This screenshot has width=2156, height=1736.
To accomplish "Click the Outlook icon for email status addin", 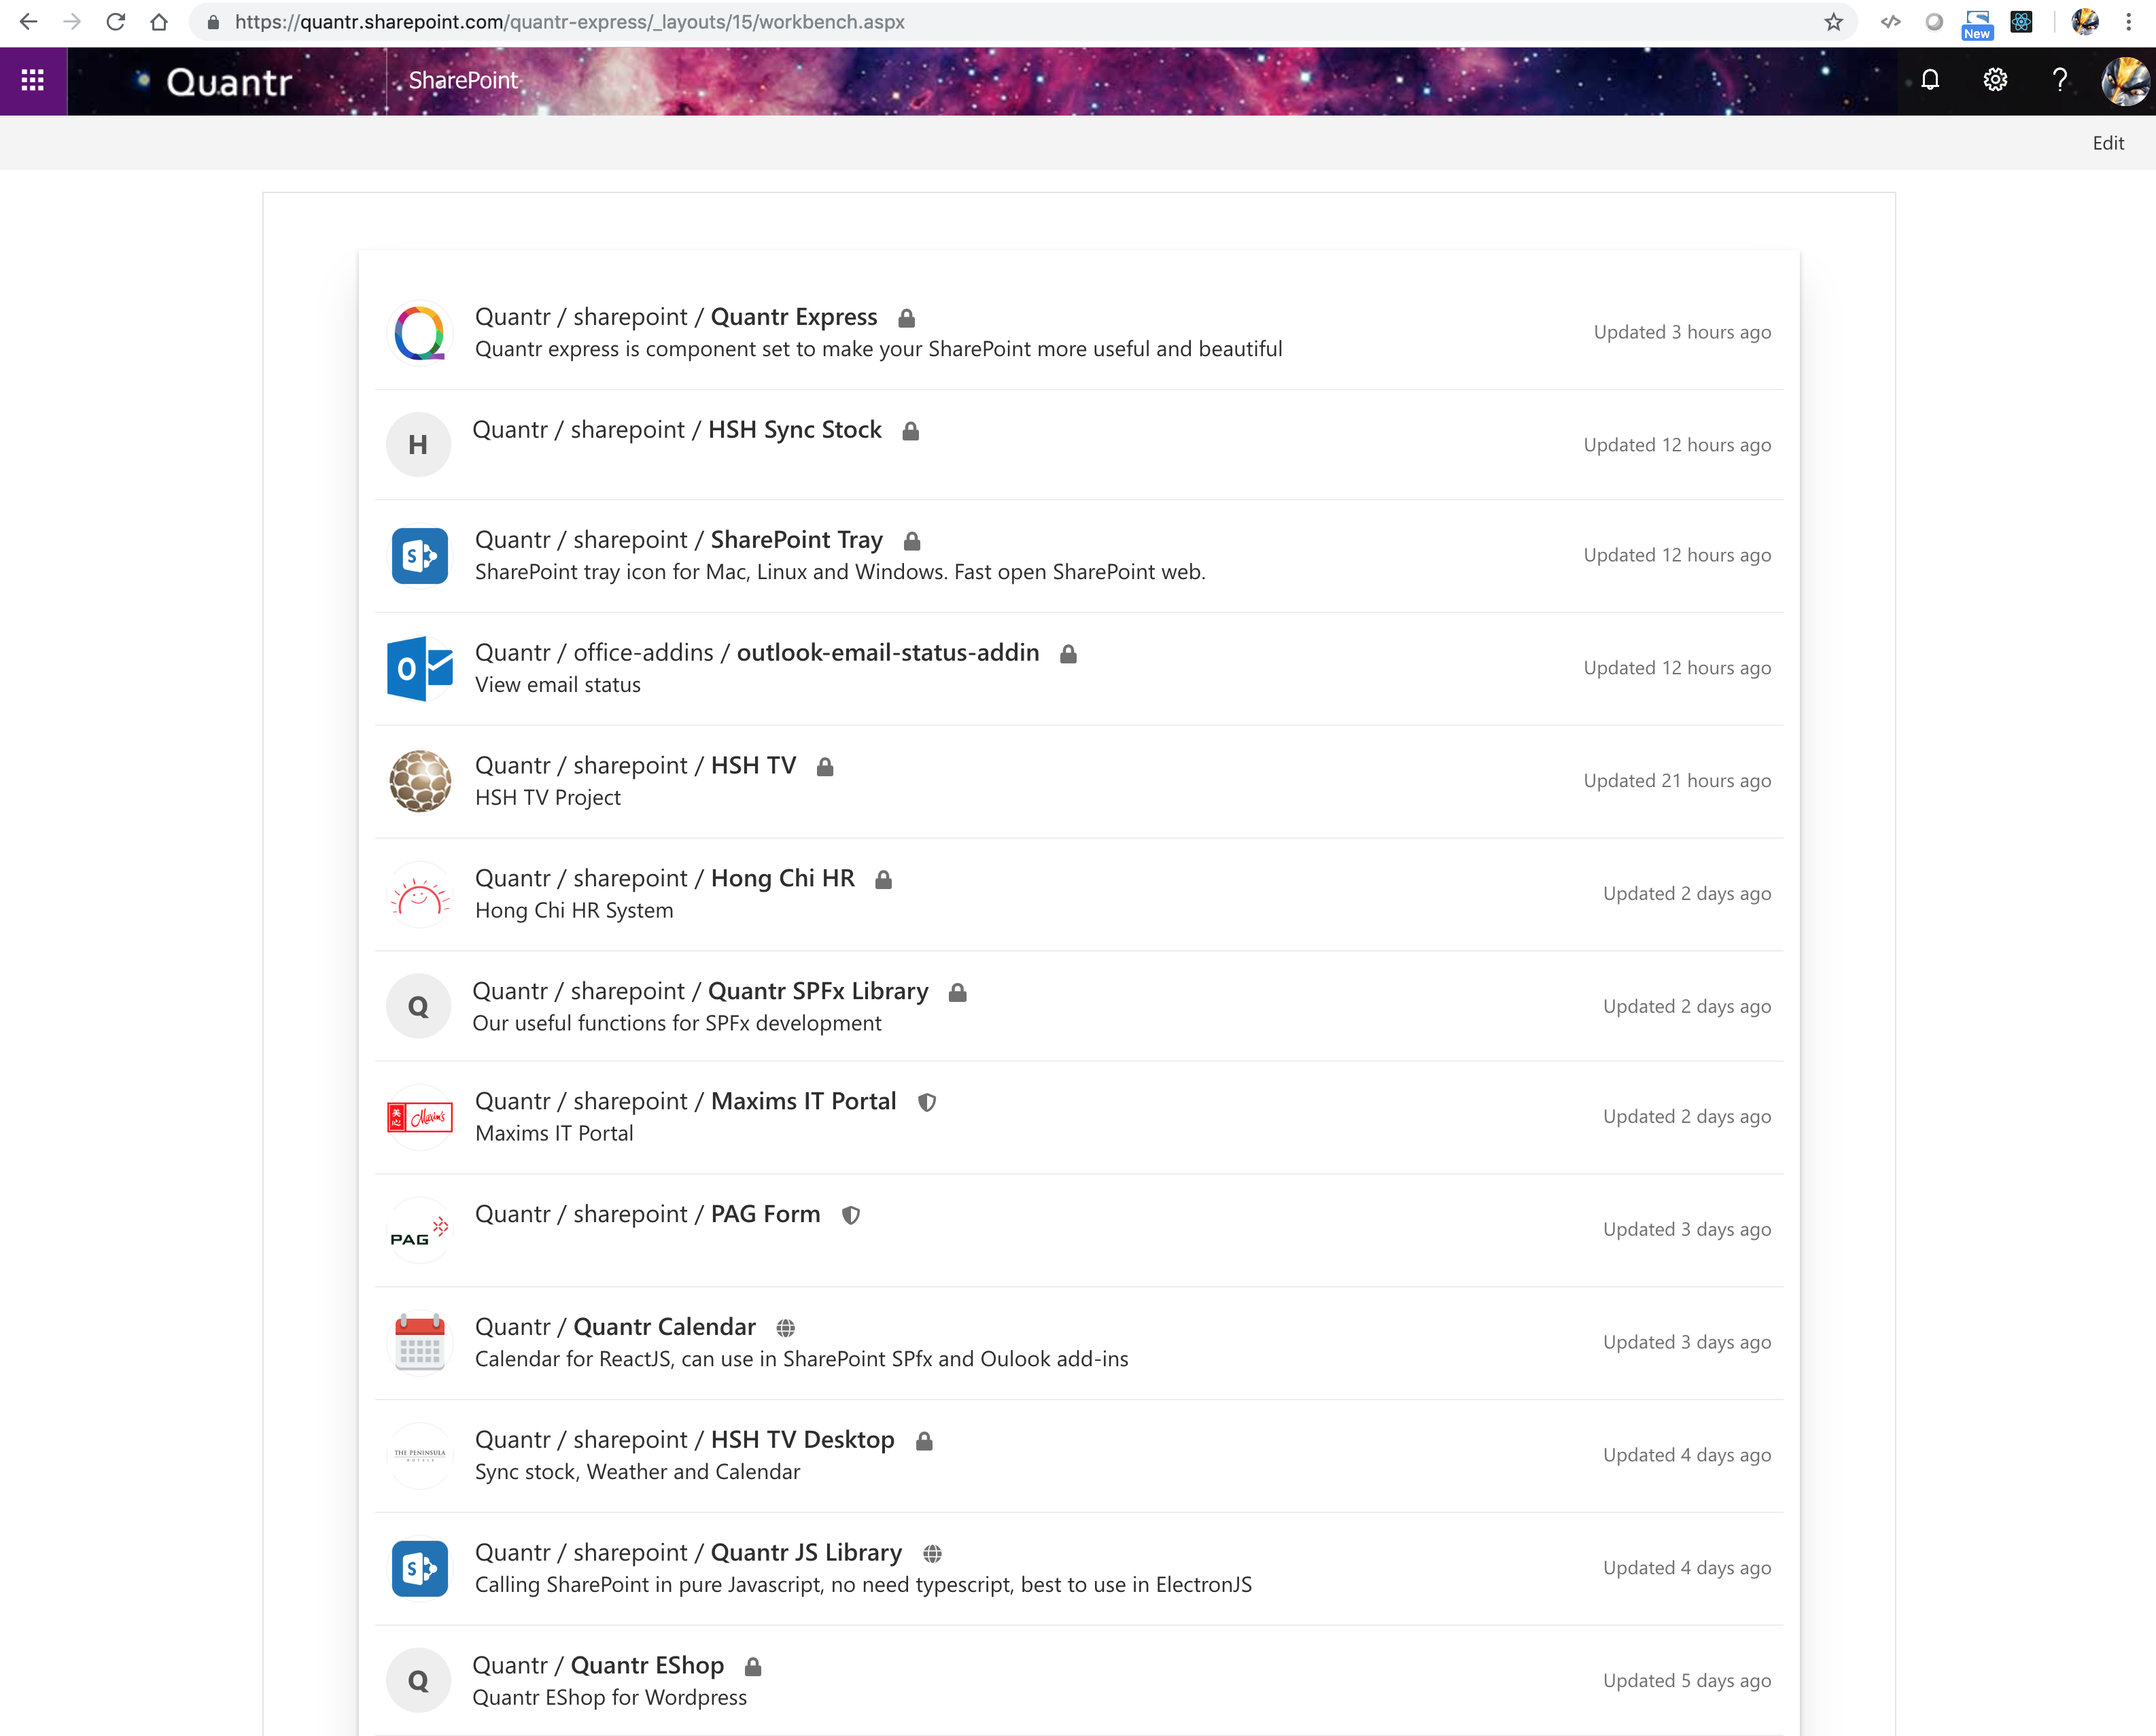I will 419,668.
